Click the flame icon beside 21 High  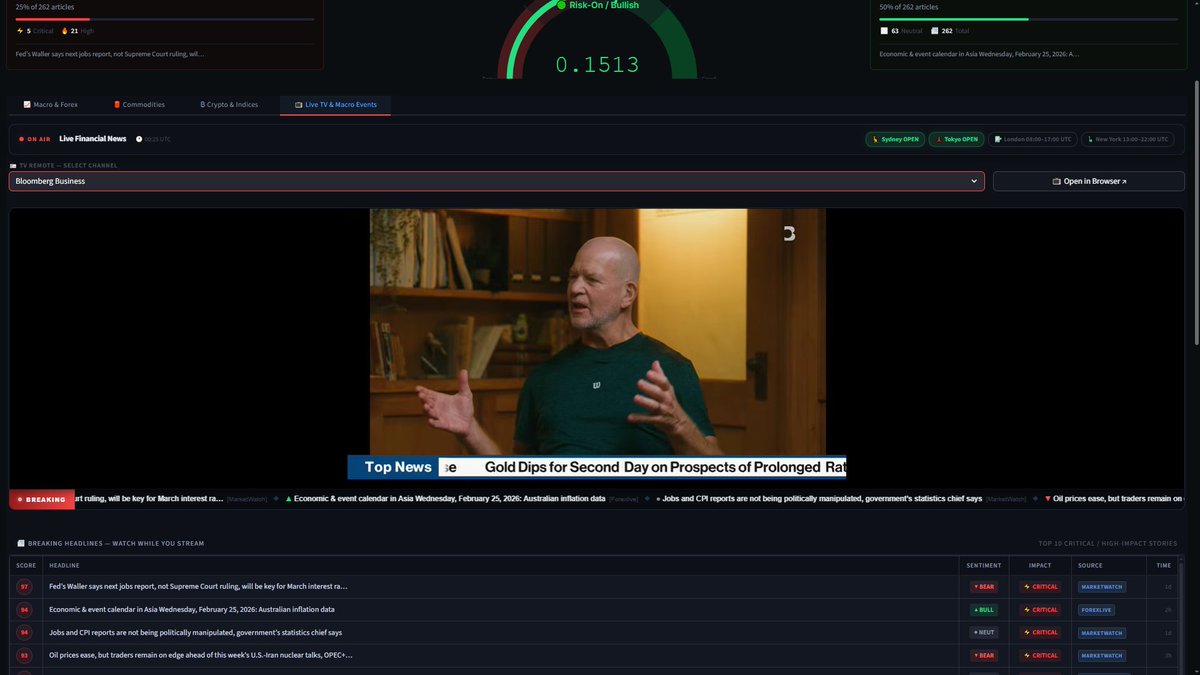[x=64, y=31]
